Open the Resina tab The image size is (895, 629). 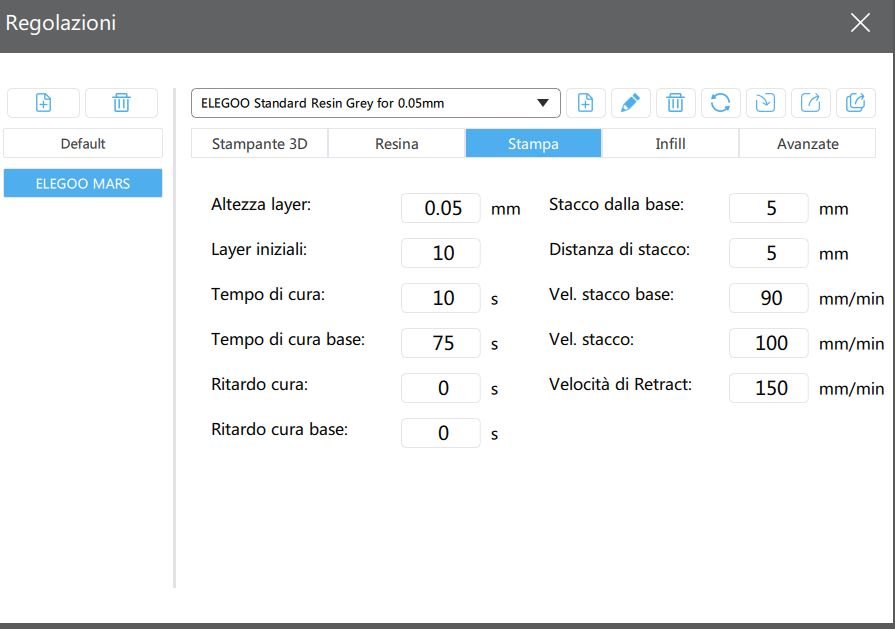pos(396,143)
